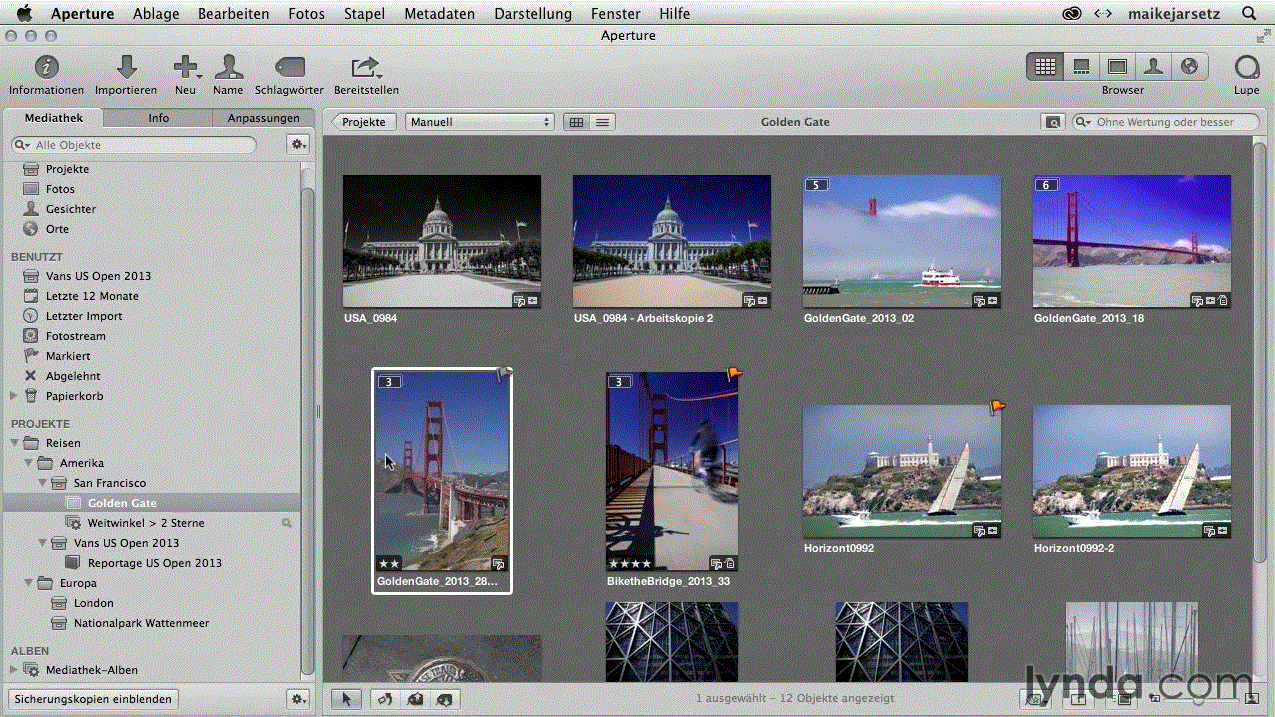Open the filter HUD button beside search

pyautogui.click(x=1052, y=122)
